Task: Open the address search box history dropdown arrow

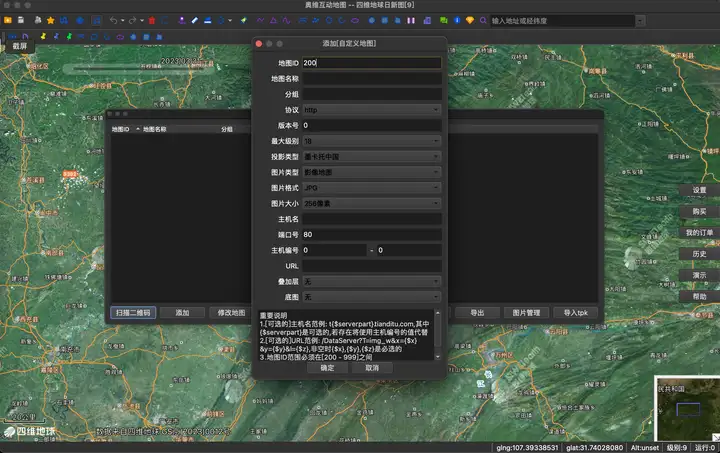Action: [640, 21]
